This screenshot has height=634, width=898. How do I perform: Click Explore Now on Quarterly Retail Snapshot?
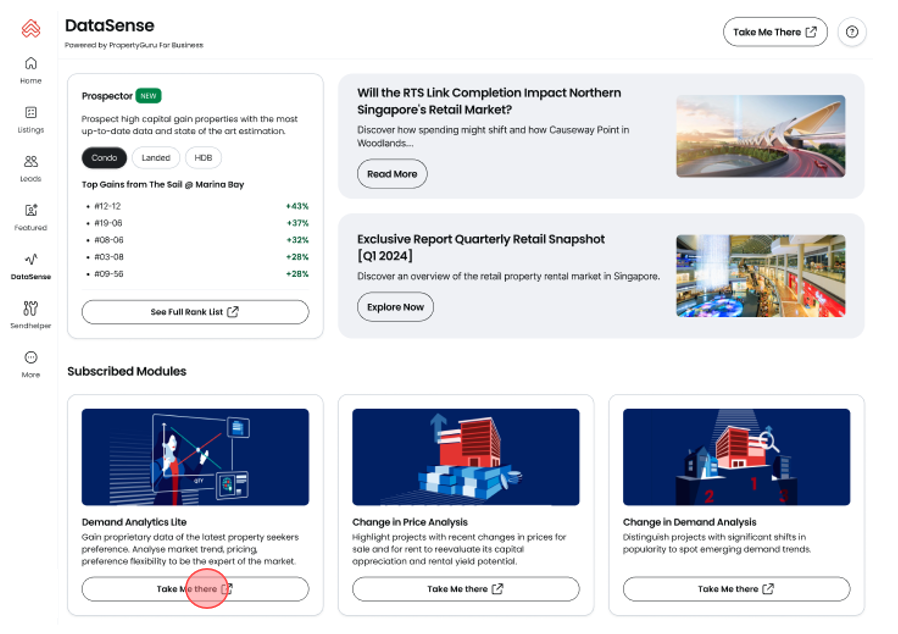tap(395, 307)
